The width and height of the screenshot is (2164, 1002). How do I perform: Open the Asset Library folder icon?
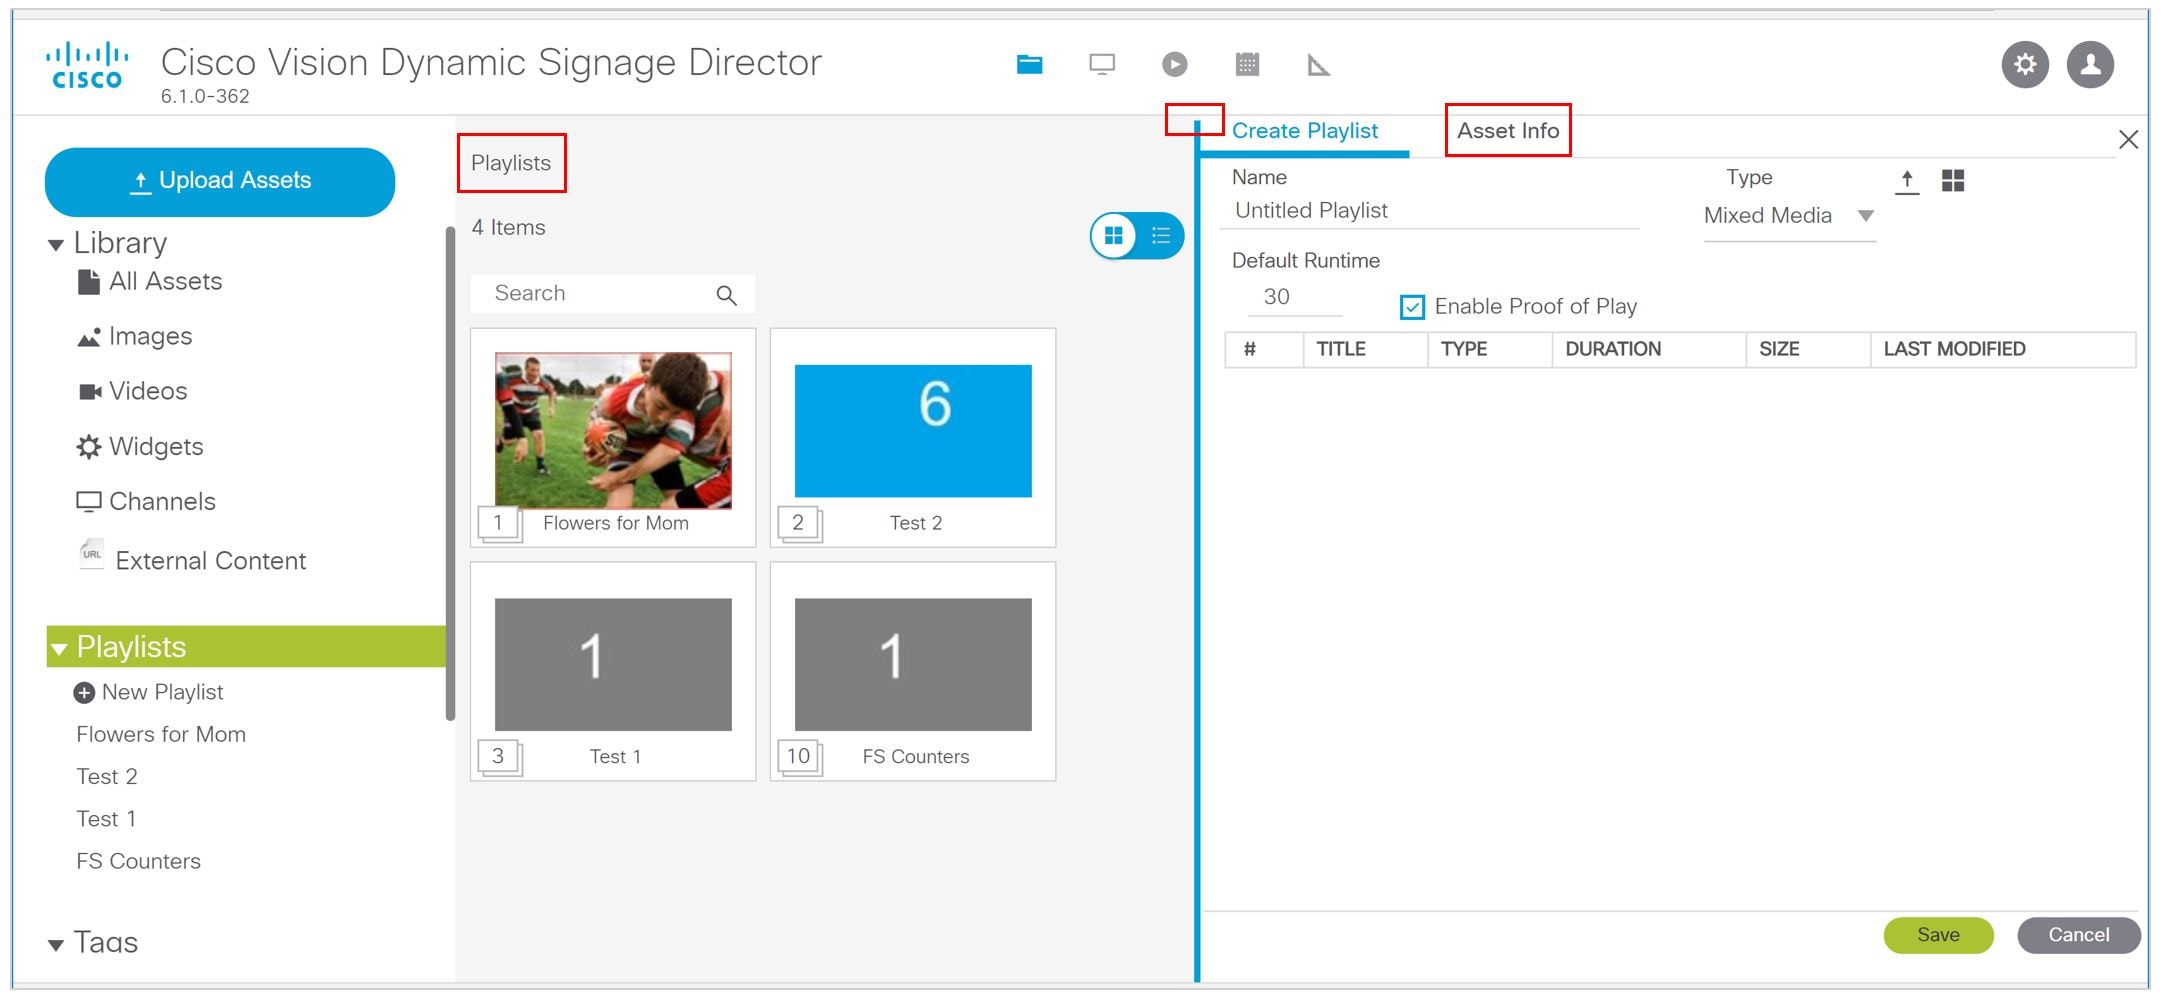click(x=1029, y=65)
